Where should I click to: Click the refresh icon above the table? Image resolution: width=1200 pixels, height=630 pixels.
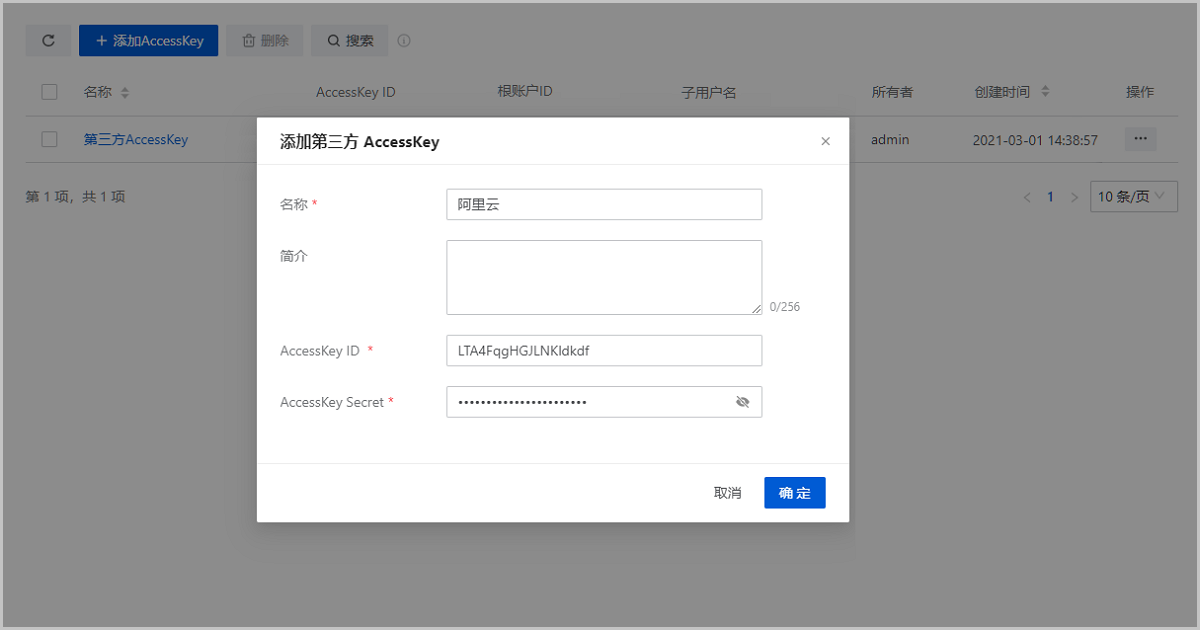48,40
